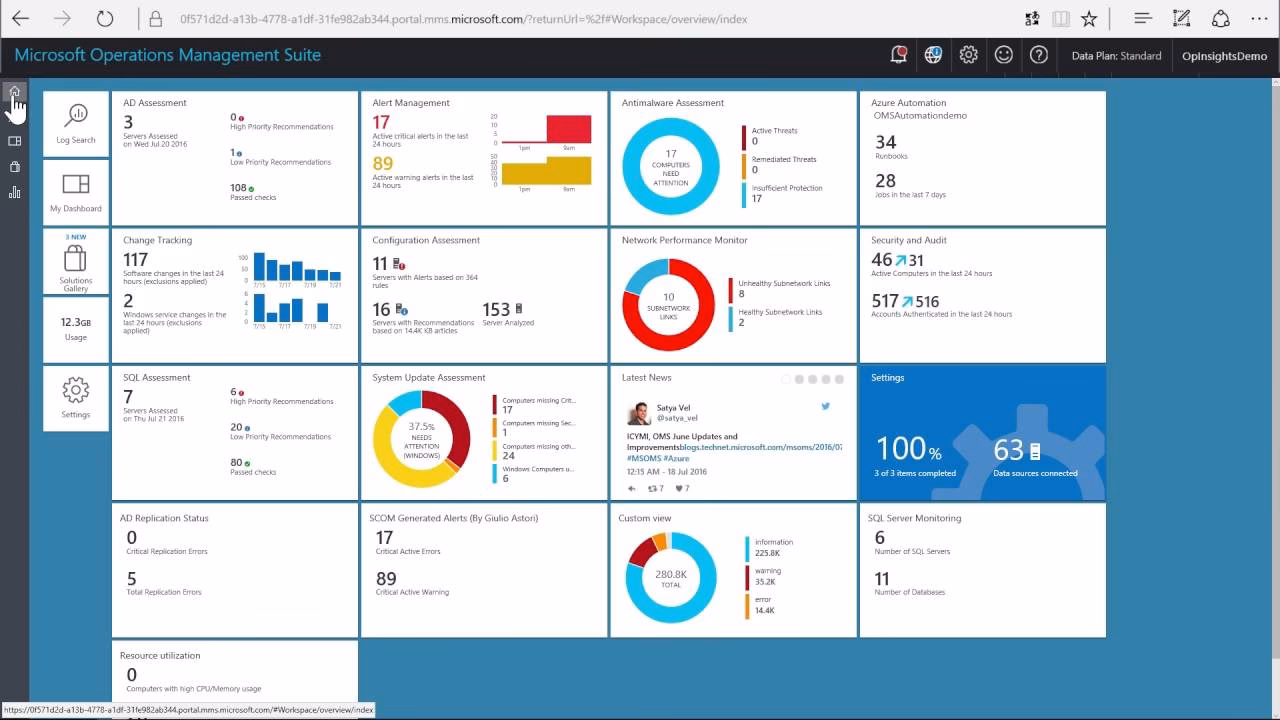Click the Home icon in the left sidebar
The image size is (1280, 720).
click(x=13, y=90)
